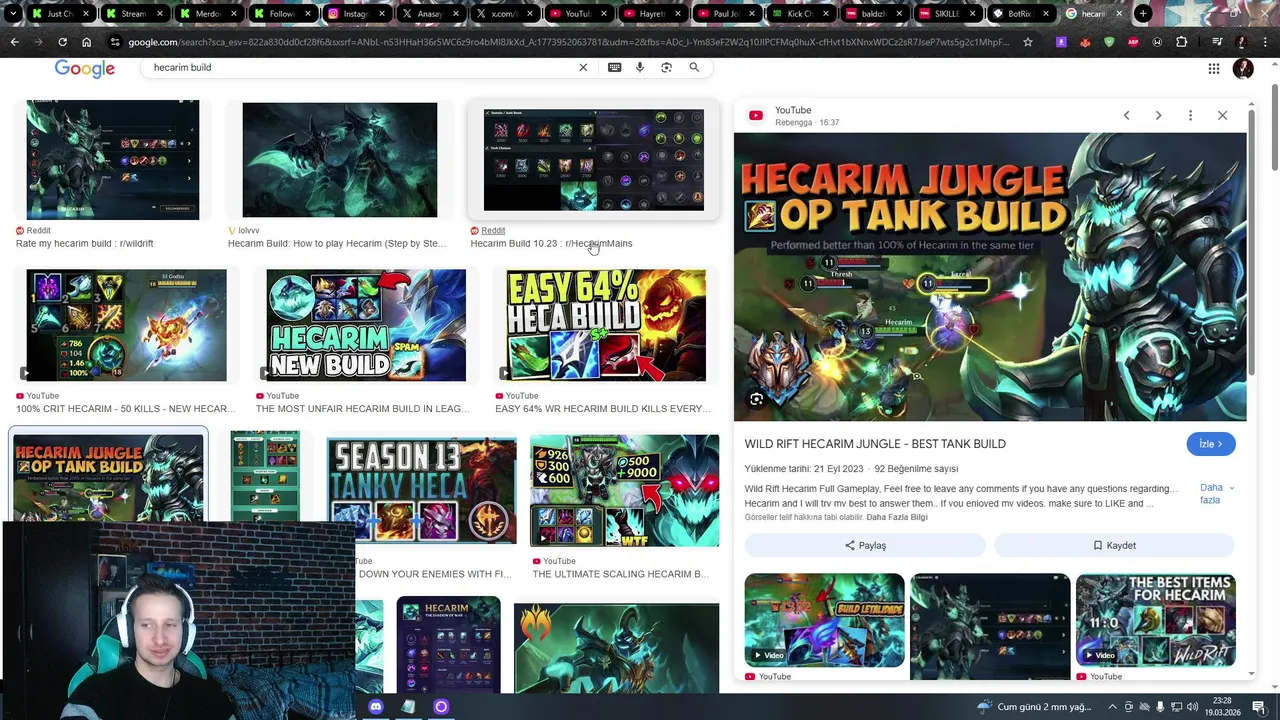Viewport: 1280px width, 720px height.
Task: Open the on-screen keyboard input tool
Action: pyautogui.click(x=614, y=67)
